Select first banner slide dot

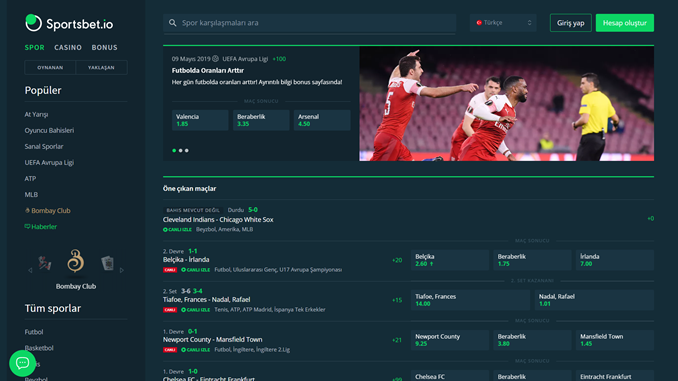[174, 150]
